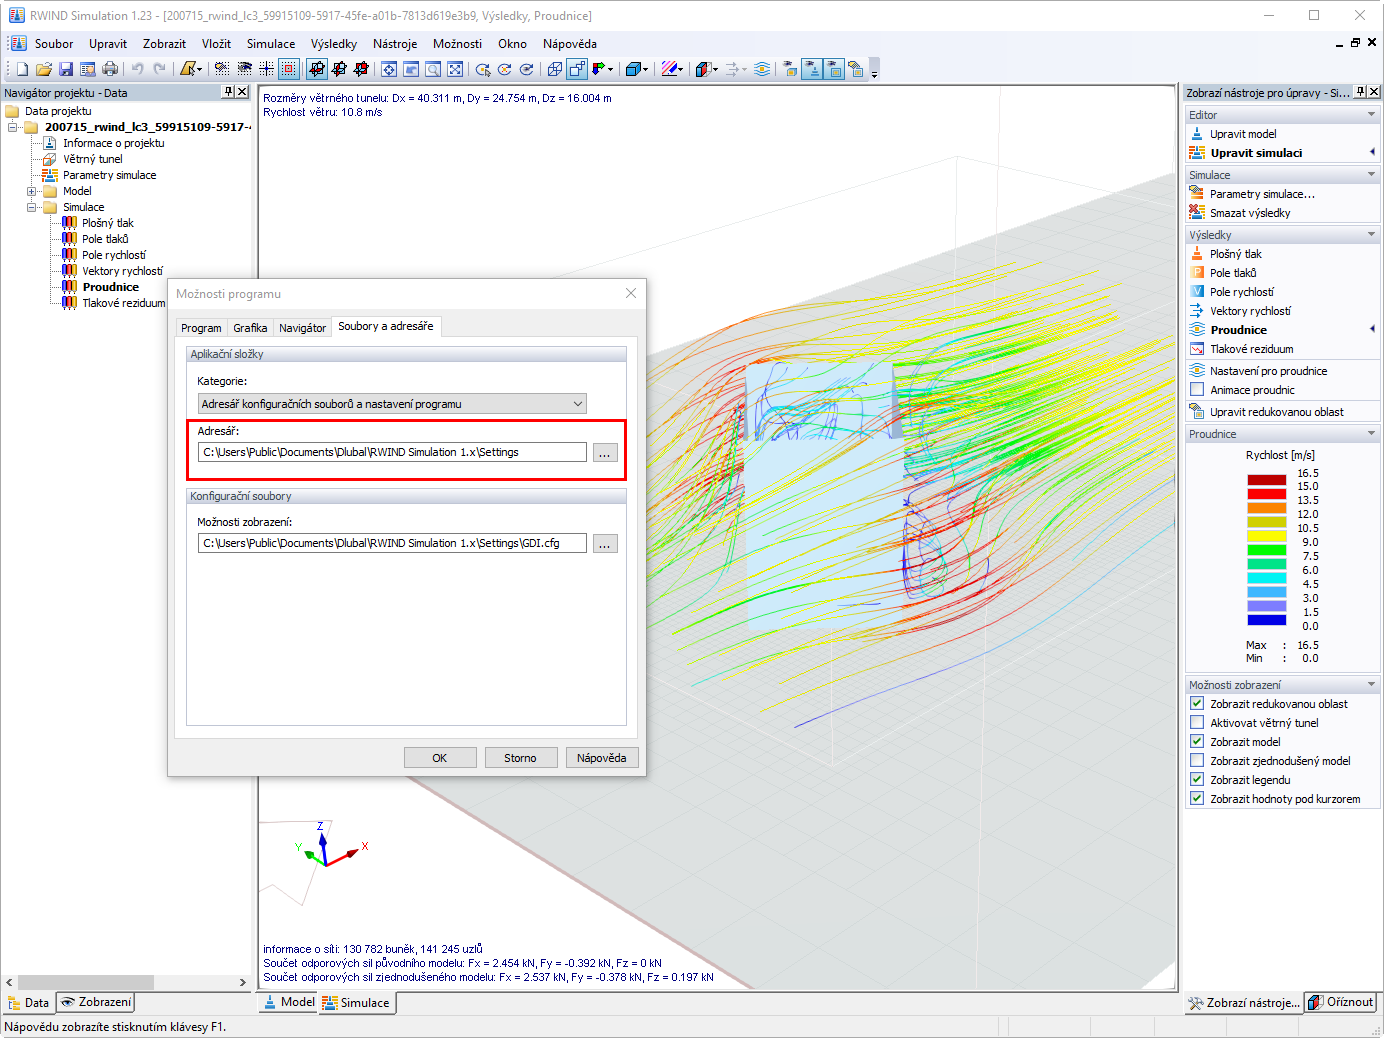Uncheck Zobrazit legendu checkbox
Image resolution: width=1384 pixels, height=1038 pixels.
click(x=1197, y=780)
